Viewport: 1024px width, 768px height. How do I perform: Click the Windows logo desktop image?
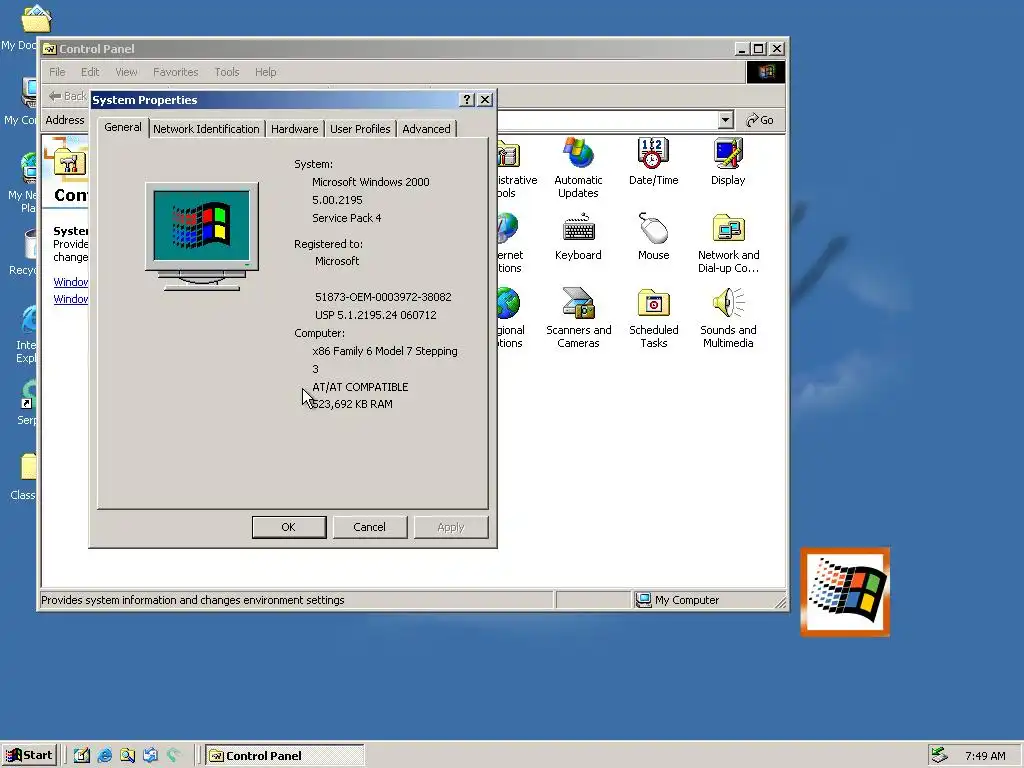(x=845, y=592)
